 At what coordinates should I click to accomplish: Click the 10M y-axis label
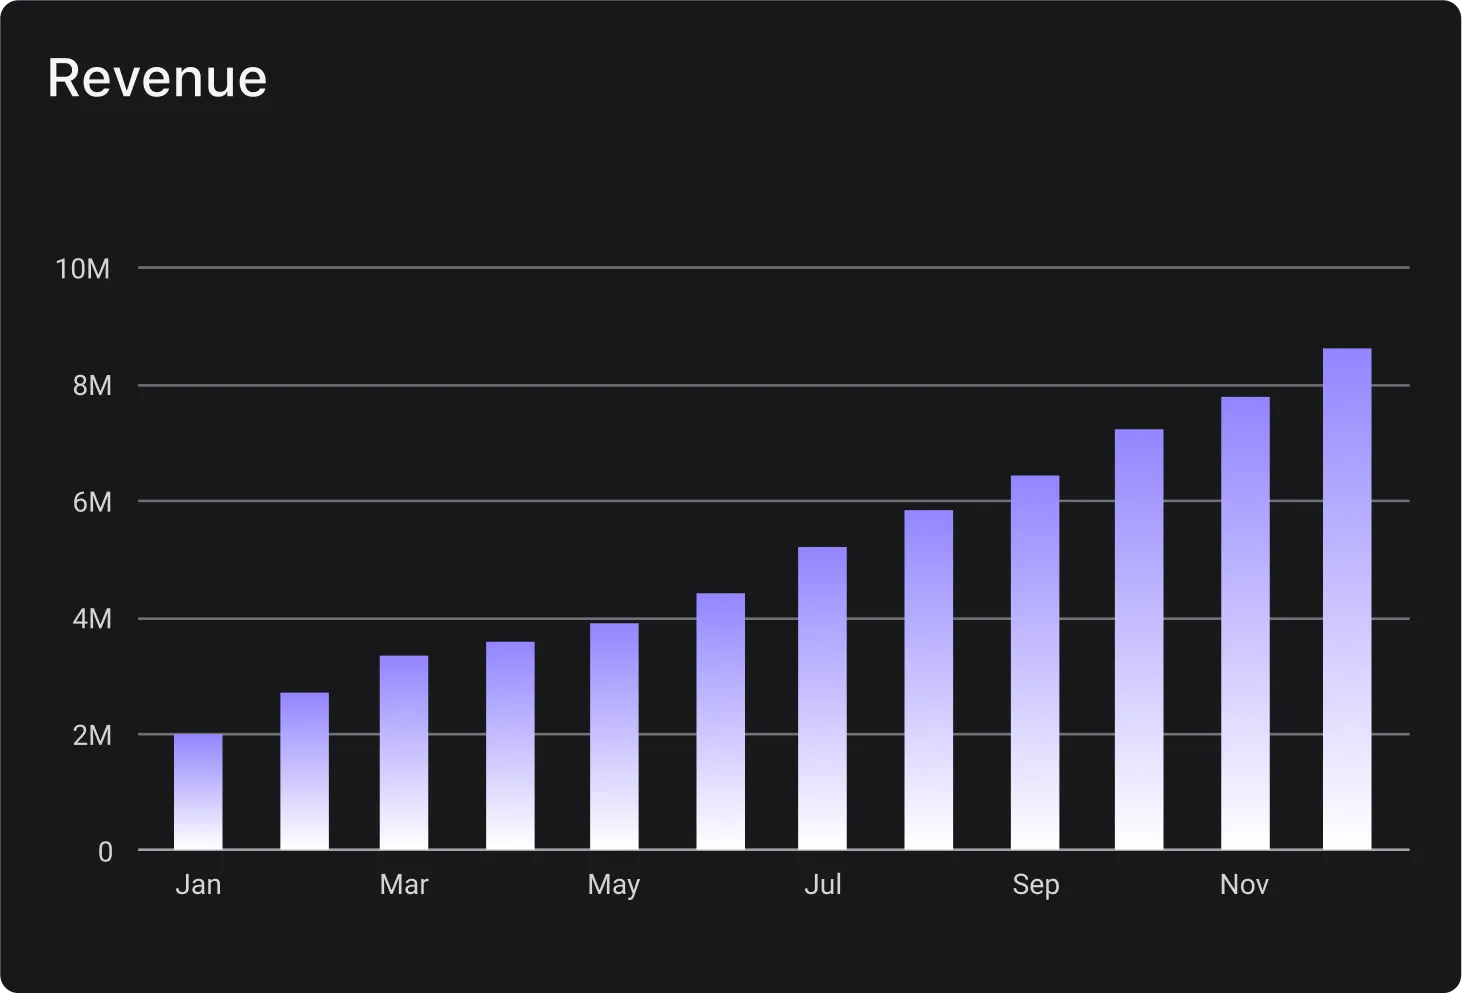(x=83, y=269)
